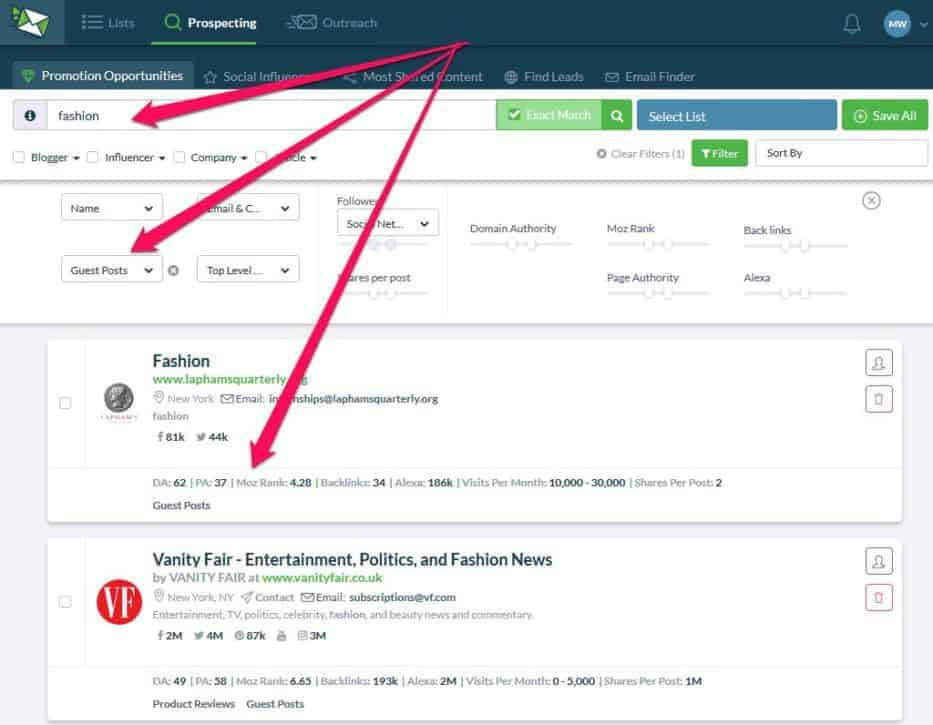
Task: Expand the Company dropdown arrow
Action: (x=244, y=158)
